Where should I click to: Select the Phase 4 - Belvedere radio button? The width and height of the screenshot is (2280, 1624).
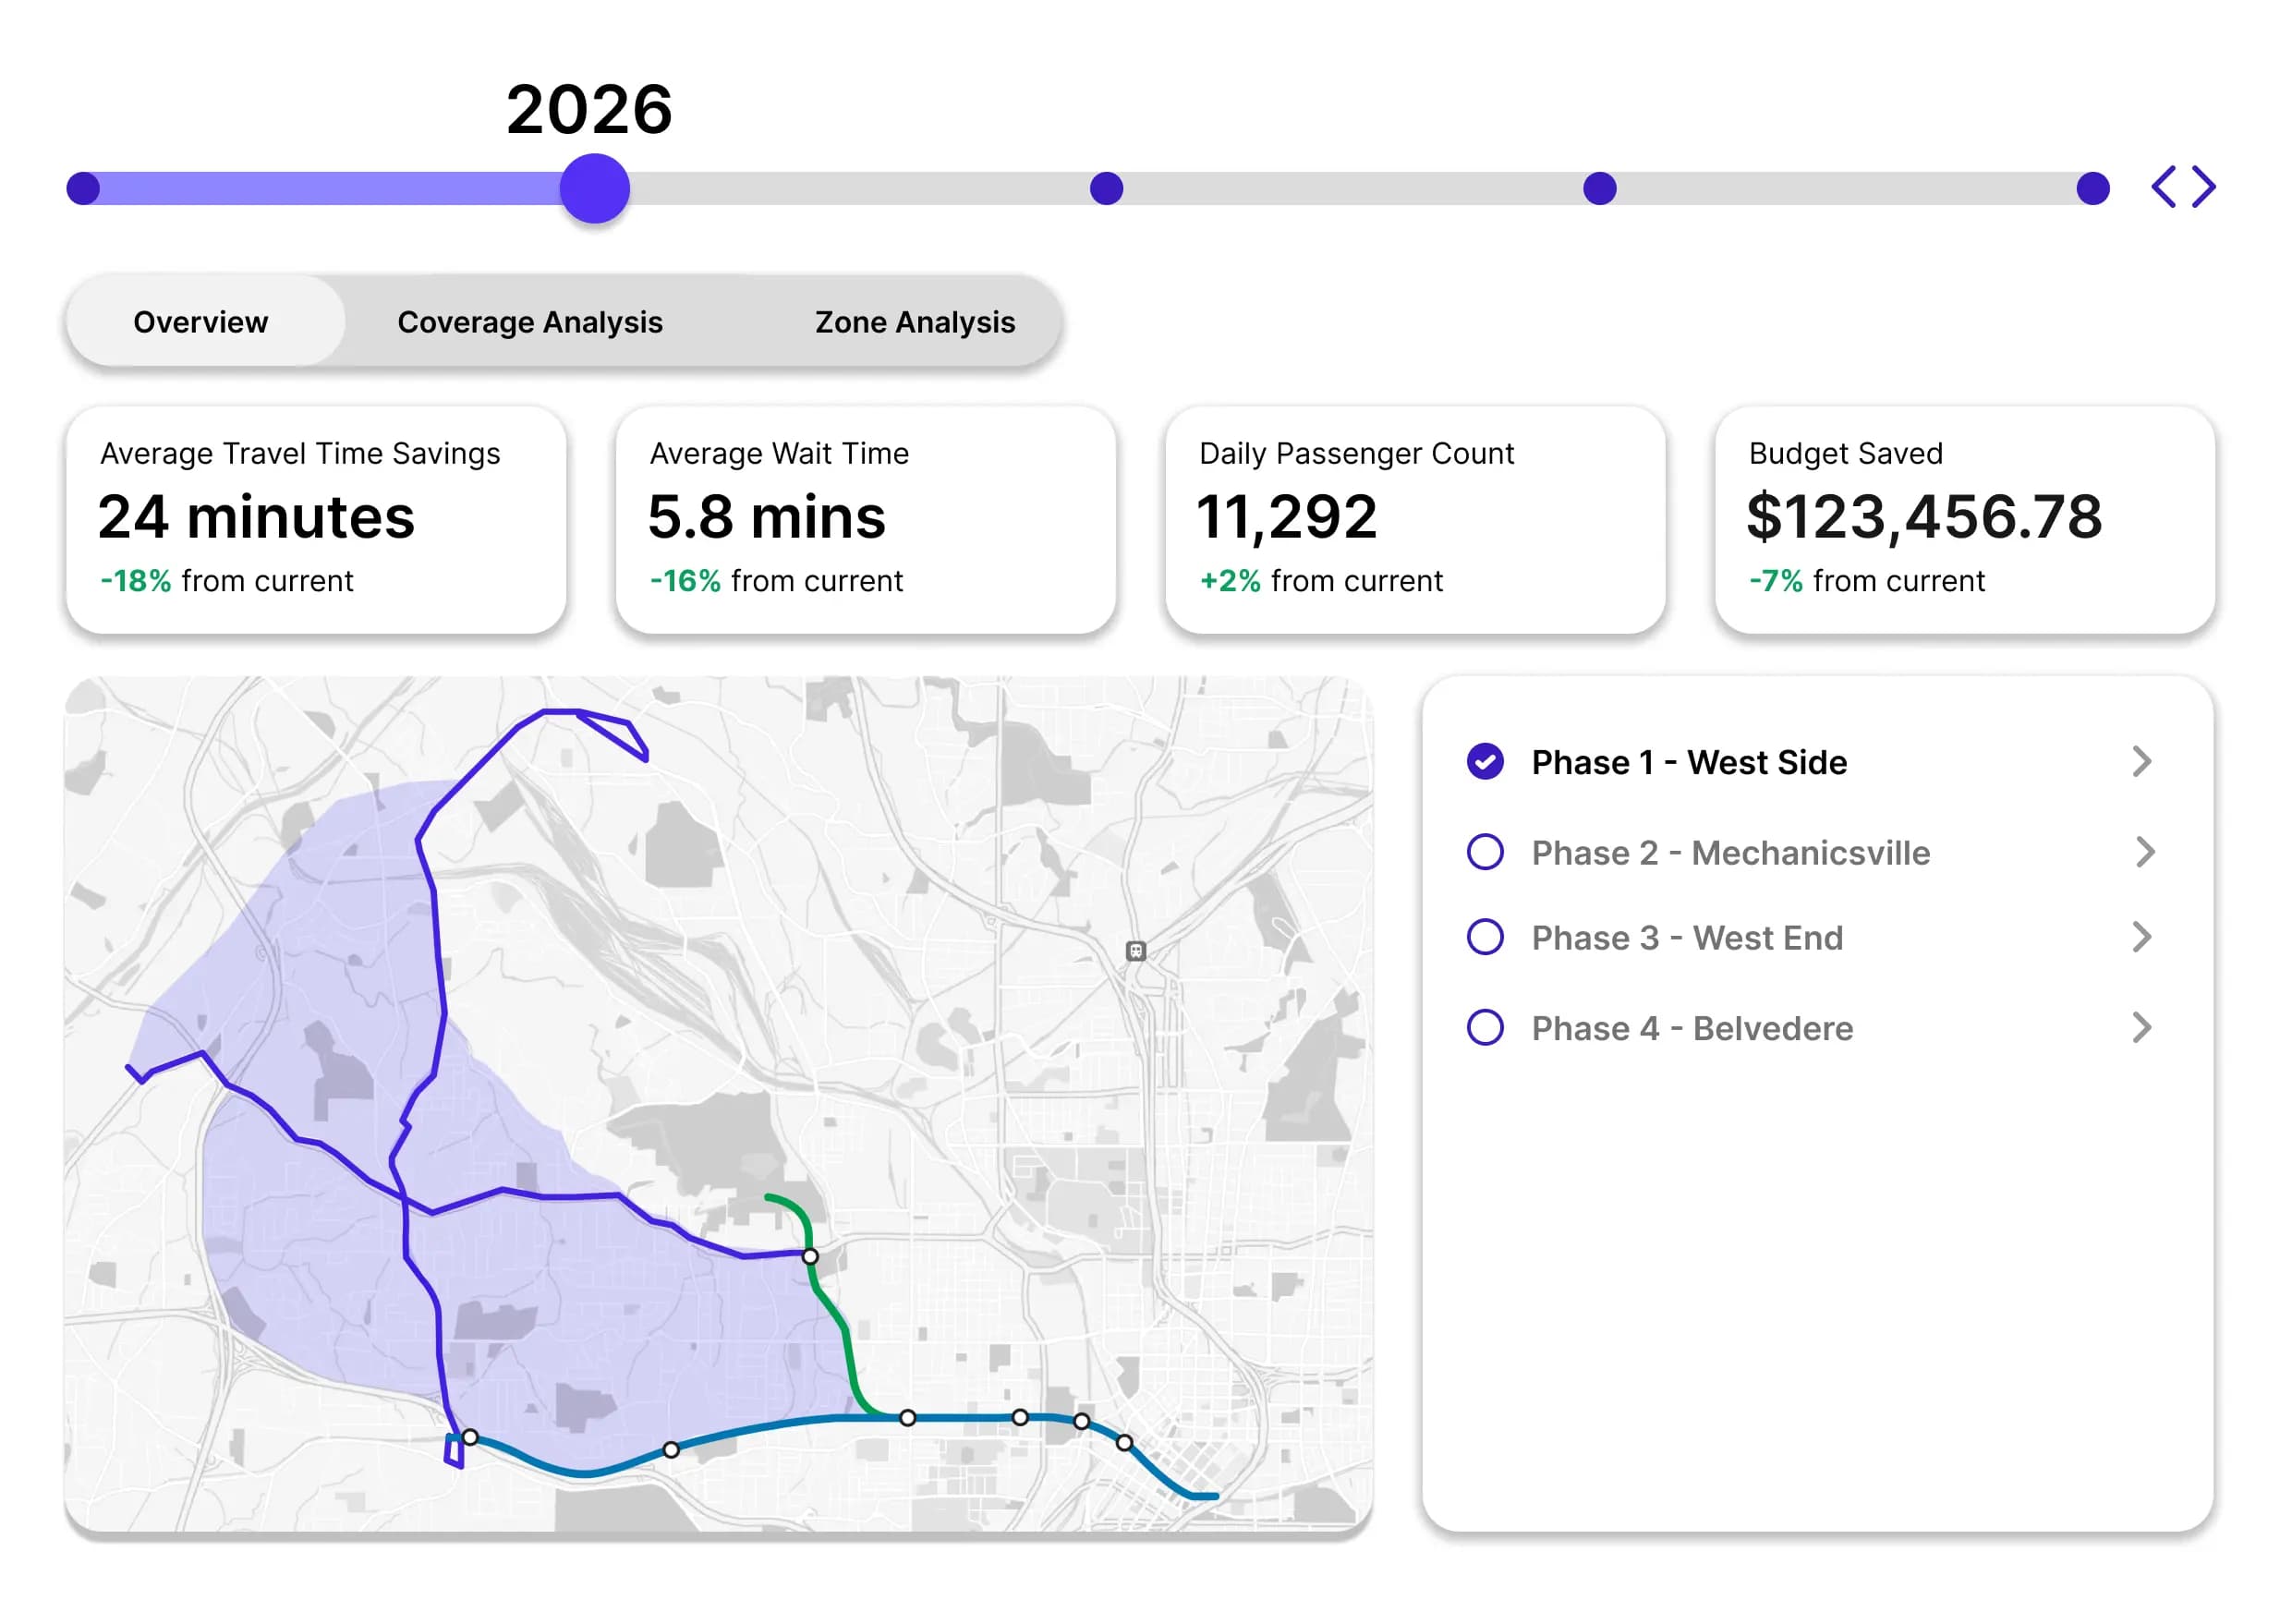pos(1486,1027)
